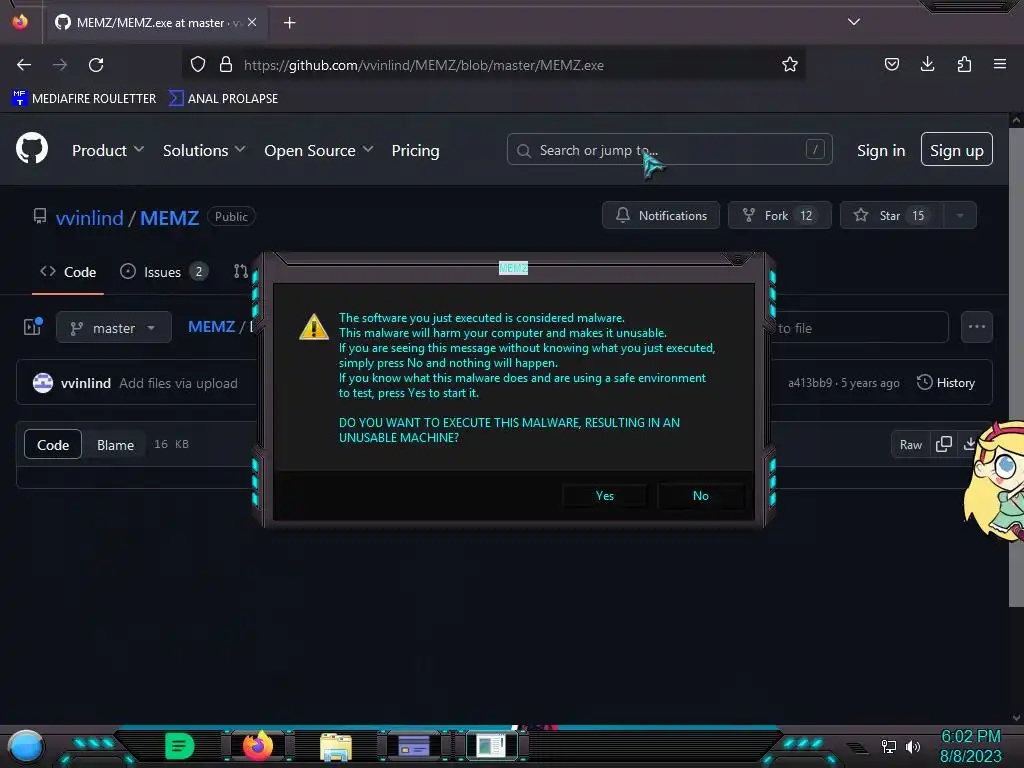Open the MEMZ repository name link
The image size is (1024, 768).
(169, 217)
